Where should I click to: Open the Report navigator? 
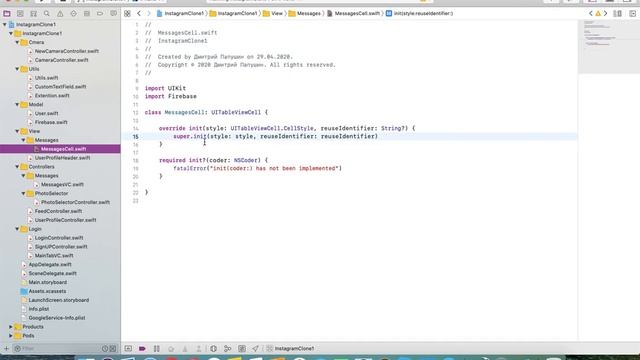point(113,13)
